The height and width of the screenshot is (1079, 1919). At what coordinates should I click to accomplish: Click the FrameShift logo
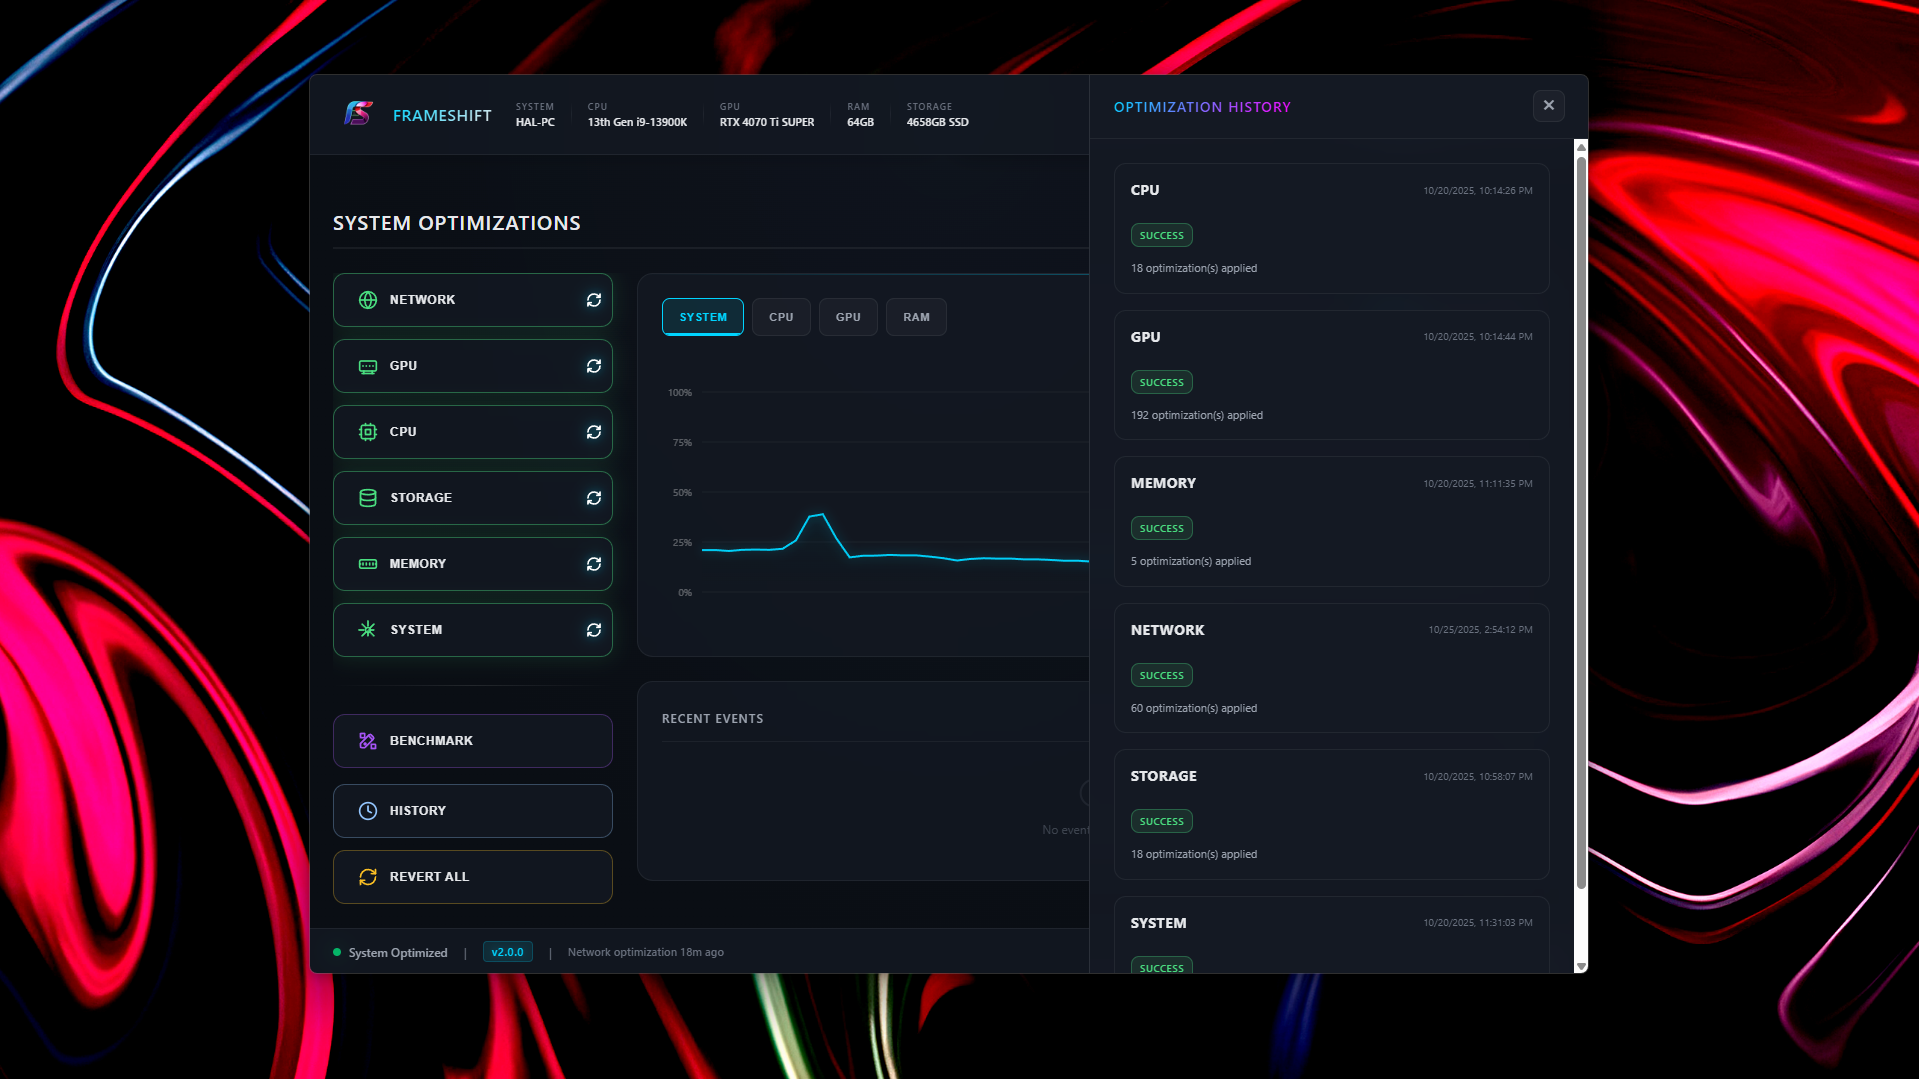pos(357,114)
